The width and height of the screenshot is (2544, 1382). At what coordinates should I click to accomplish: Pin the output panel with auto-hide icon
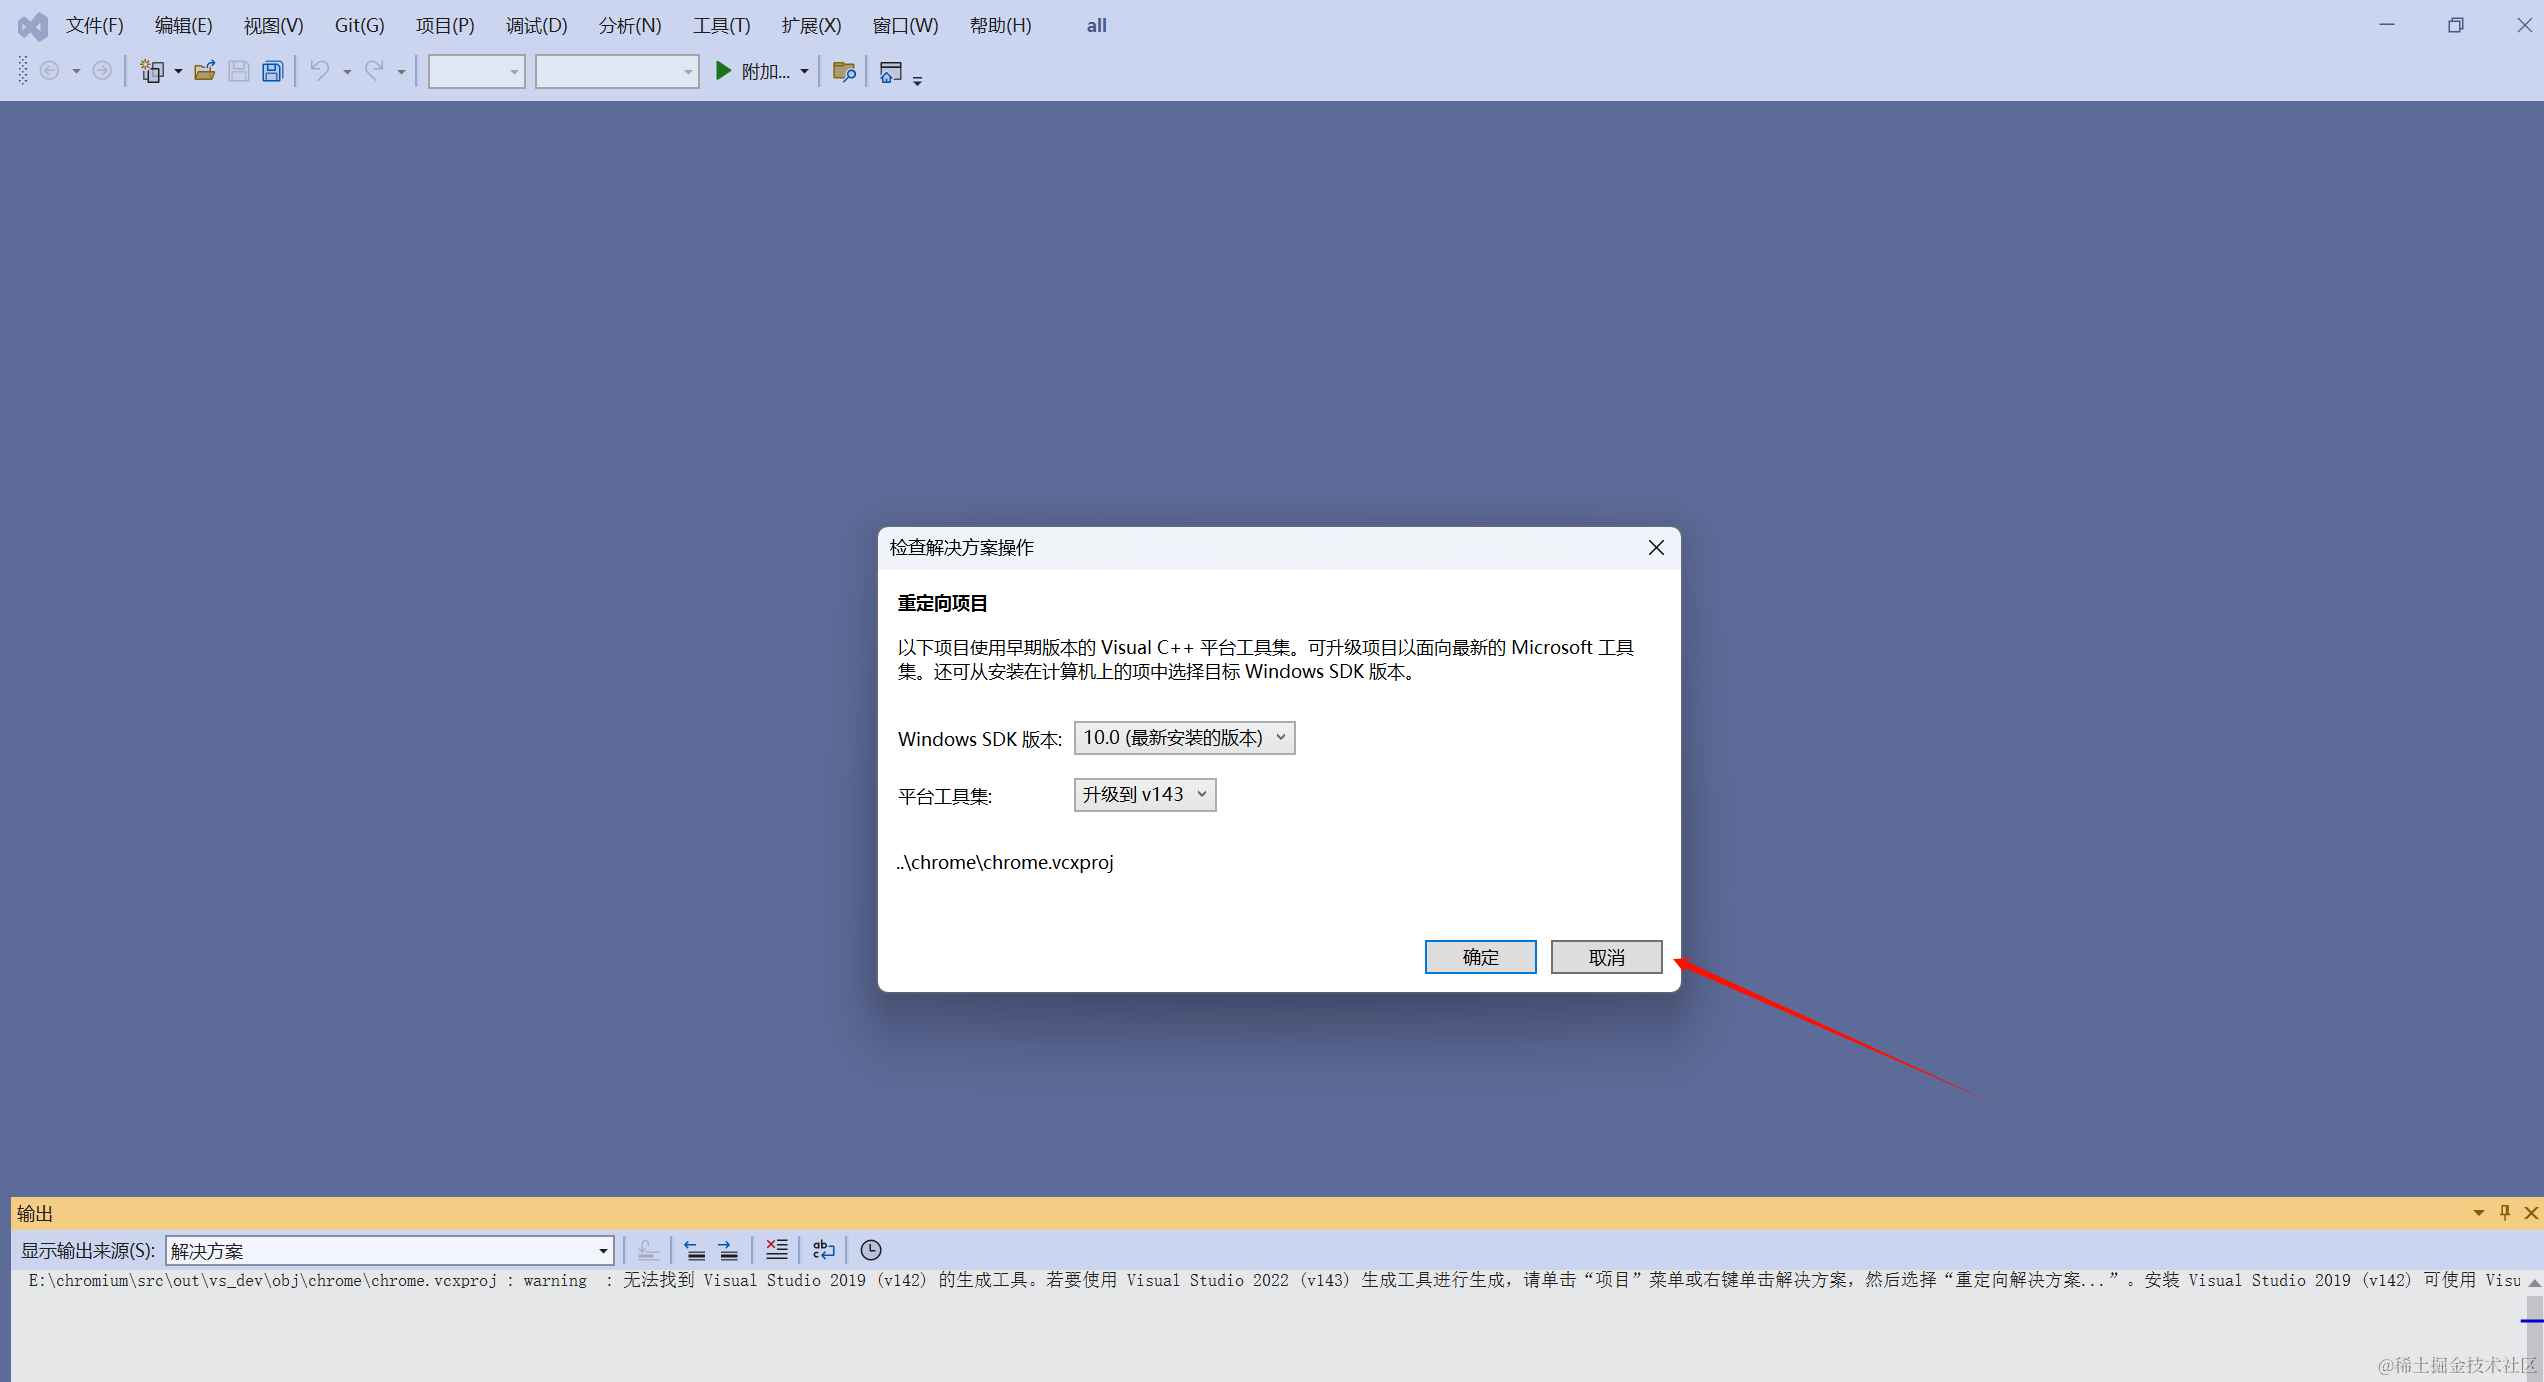pyautogui.click(x=2505, y=1212)
